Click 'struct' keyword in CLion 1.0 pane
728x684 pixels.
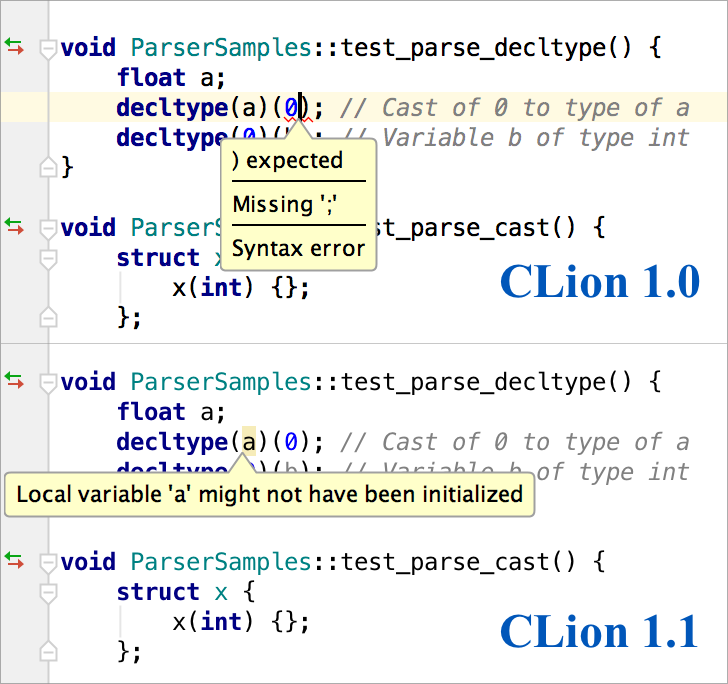click(158, 258)
